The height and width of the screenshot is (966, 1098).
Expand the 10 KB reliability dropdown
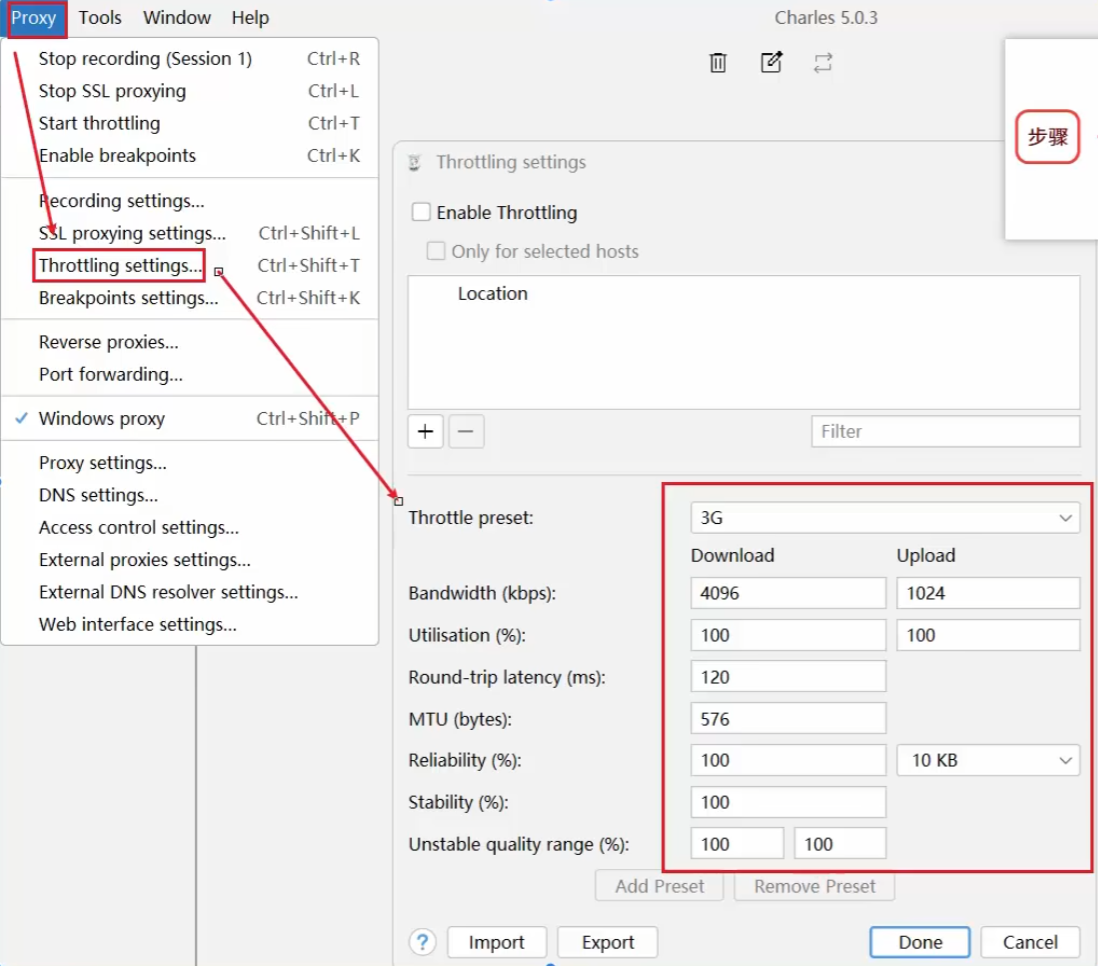988,761
